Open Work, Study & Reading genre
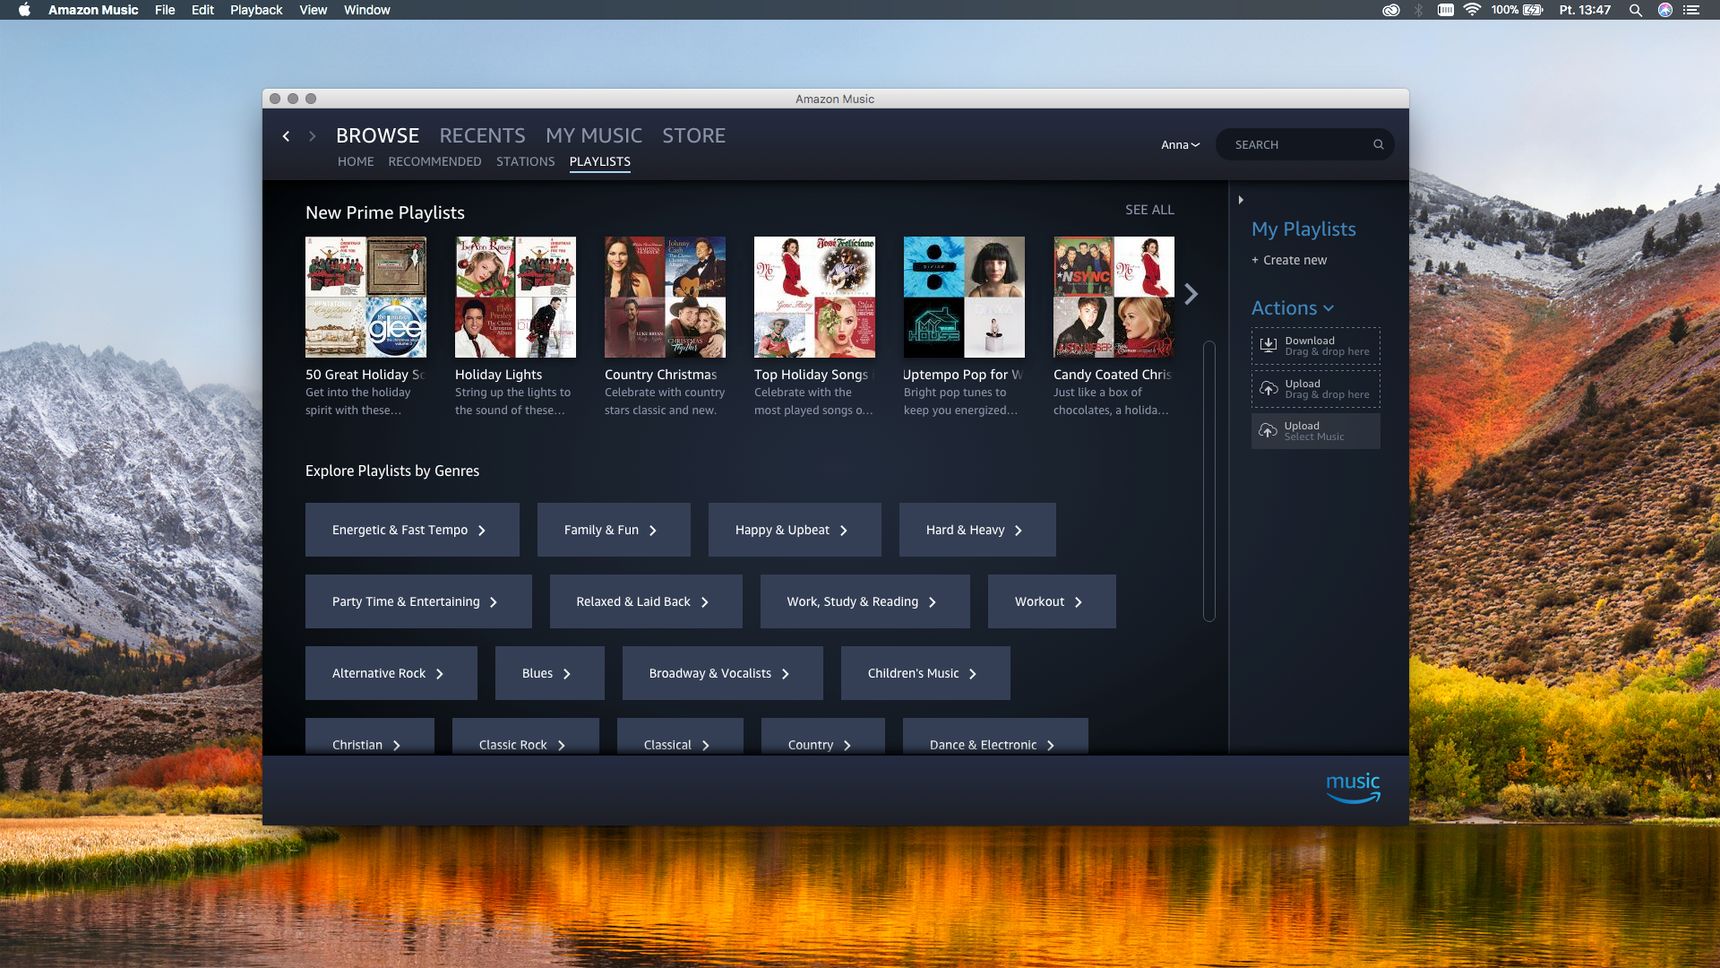This screenshot has width=1720, height=968. tap(864, 602)
